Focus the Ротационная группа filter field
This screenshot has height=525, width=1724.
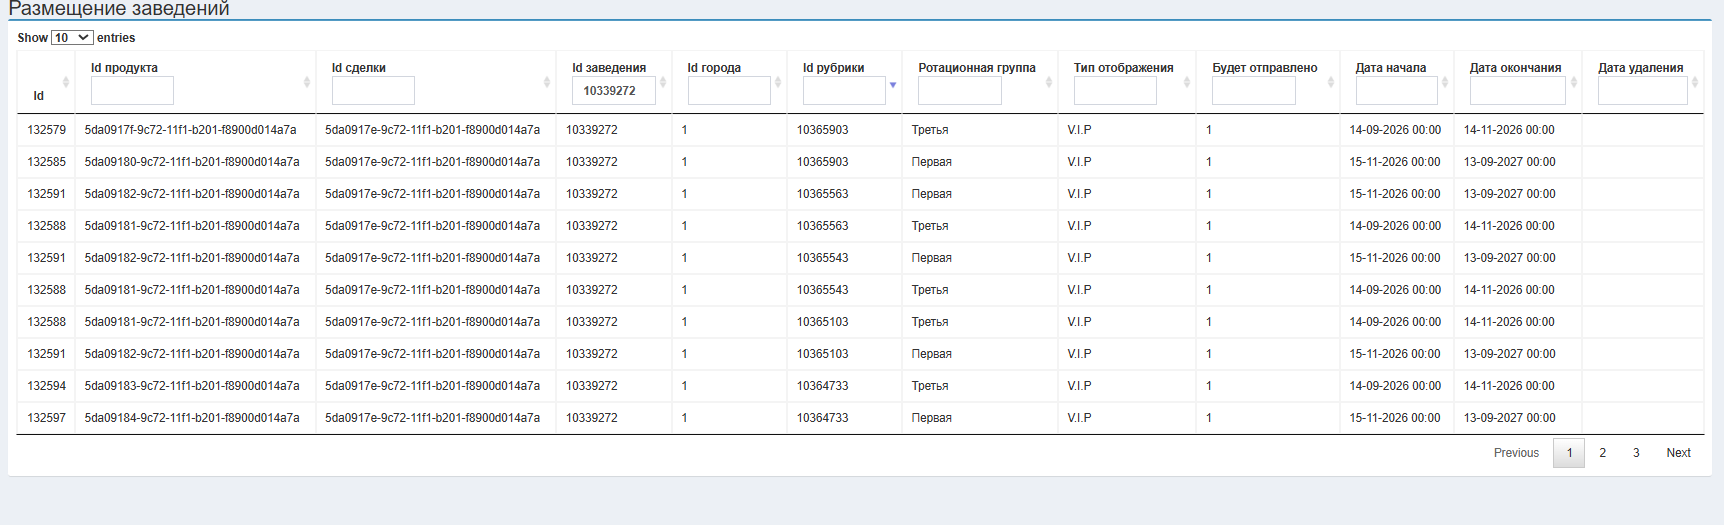click(959, 91)
